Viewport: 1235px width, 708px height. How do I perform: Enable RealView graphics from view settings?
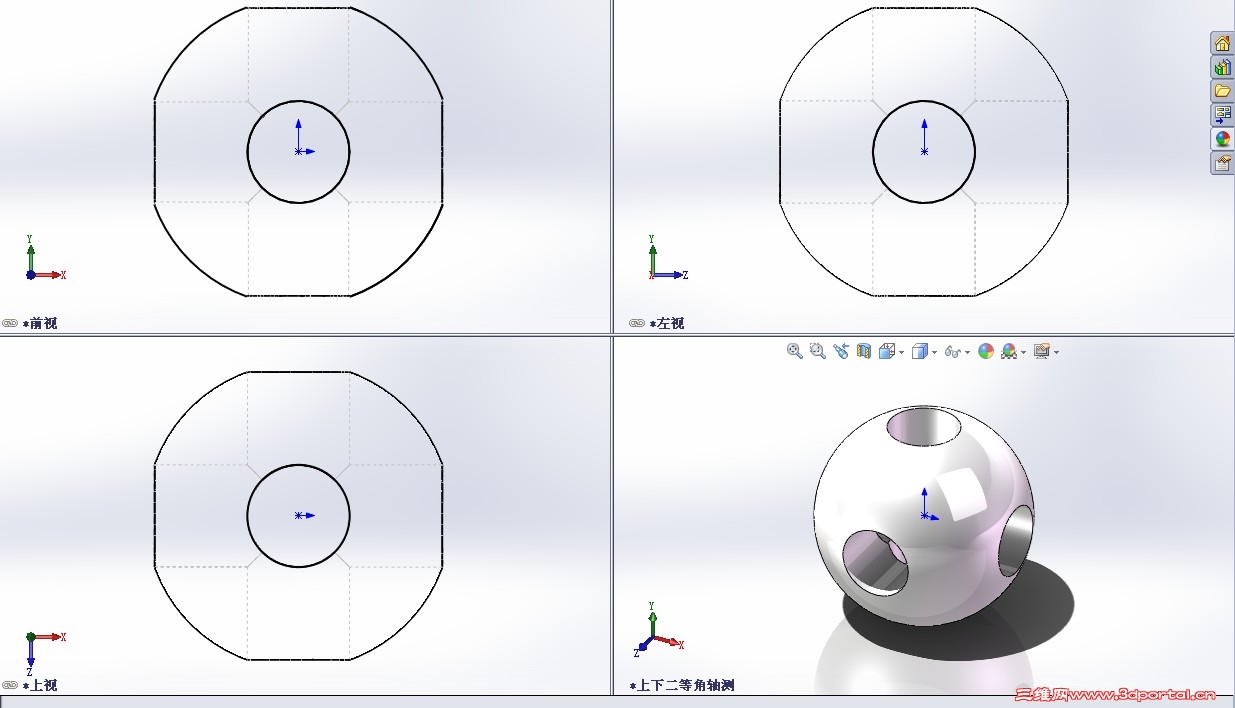[1042, 350]
